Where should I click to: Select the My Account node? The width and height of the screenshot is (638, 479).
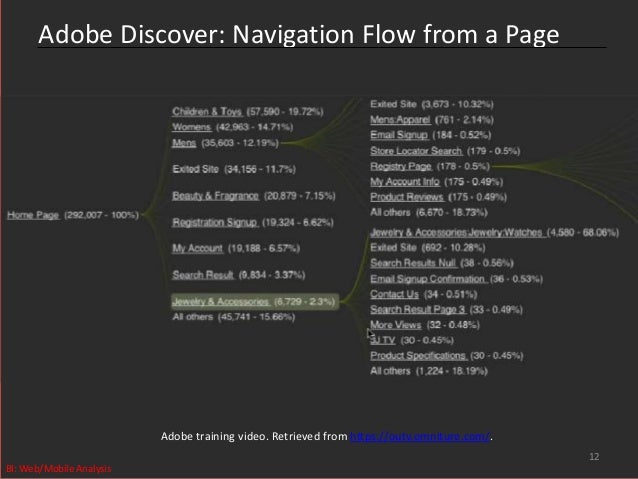pyautogui.click(x=198, y=248)
